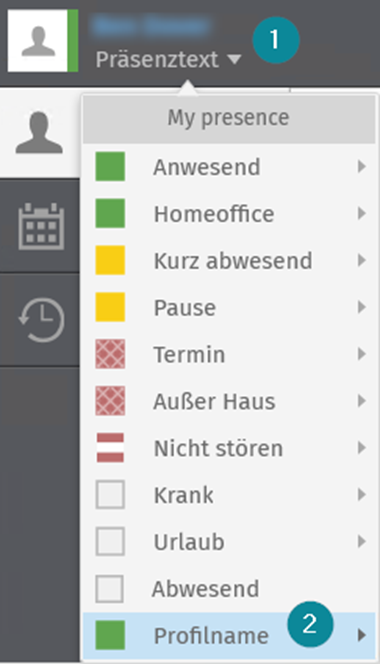Click the user avatar picture at top
Screen dimensions: 380x664
(x=38, y=41)
